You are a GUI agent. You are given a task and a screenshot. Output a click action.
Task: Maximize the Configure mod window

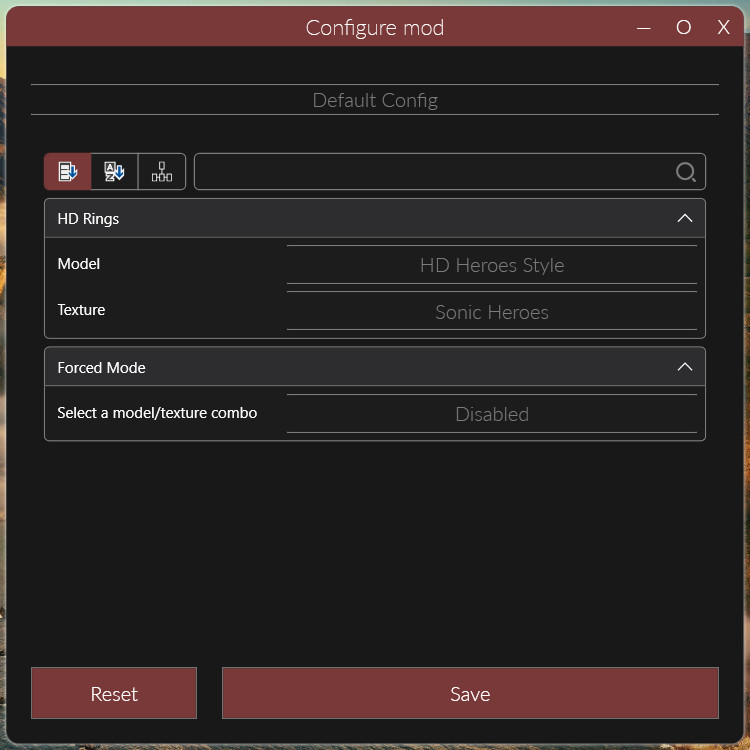click(x=684, y=28)
